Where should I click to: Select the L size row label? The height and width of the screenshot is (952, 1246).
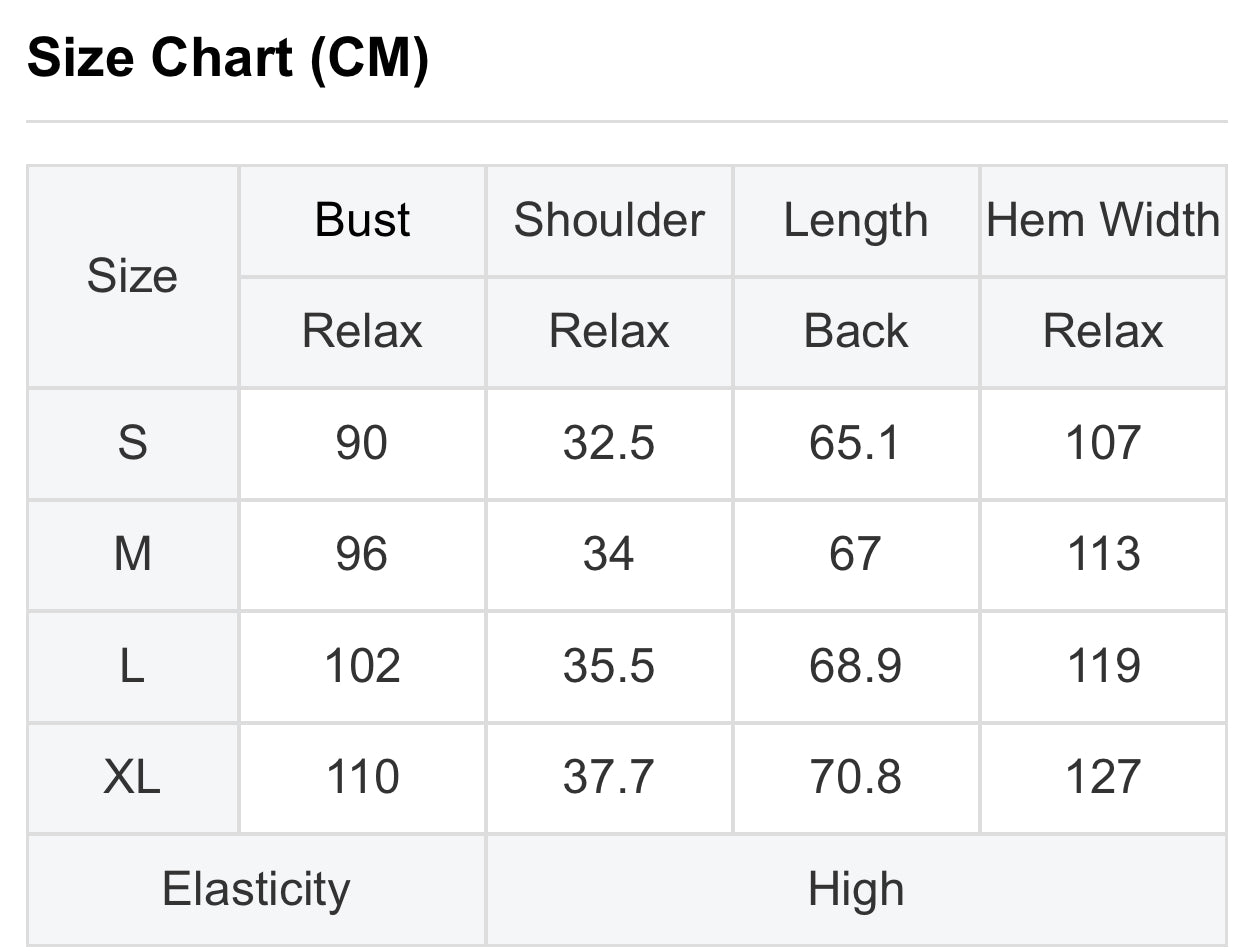[132, 666]
